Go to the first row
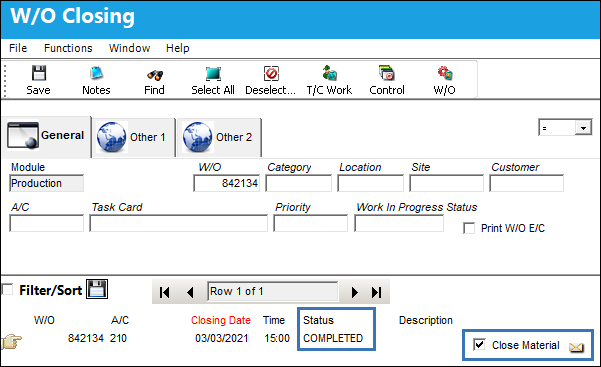This screenshot has width=601, height=367. pyautogui.click(x=164, y=292)
